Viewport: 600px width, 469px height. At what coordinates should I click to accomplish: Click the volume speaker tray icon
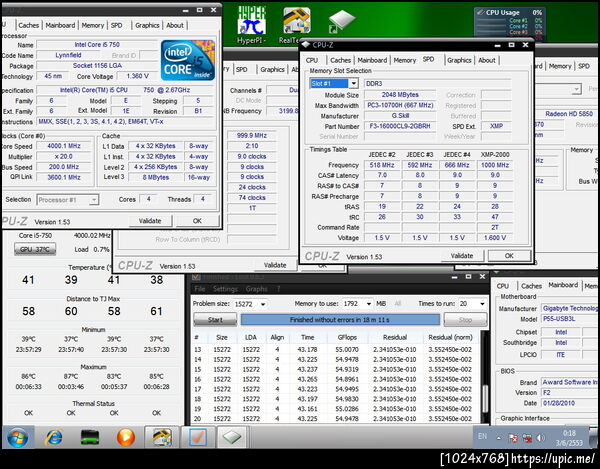540,438
